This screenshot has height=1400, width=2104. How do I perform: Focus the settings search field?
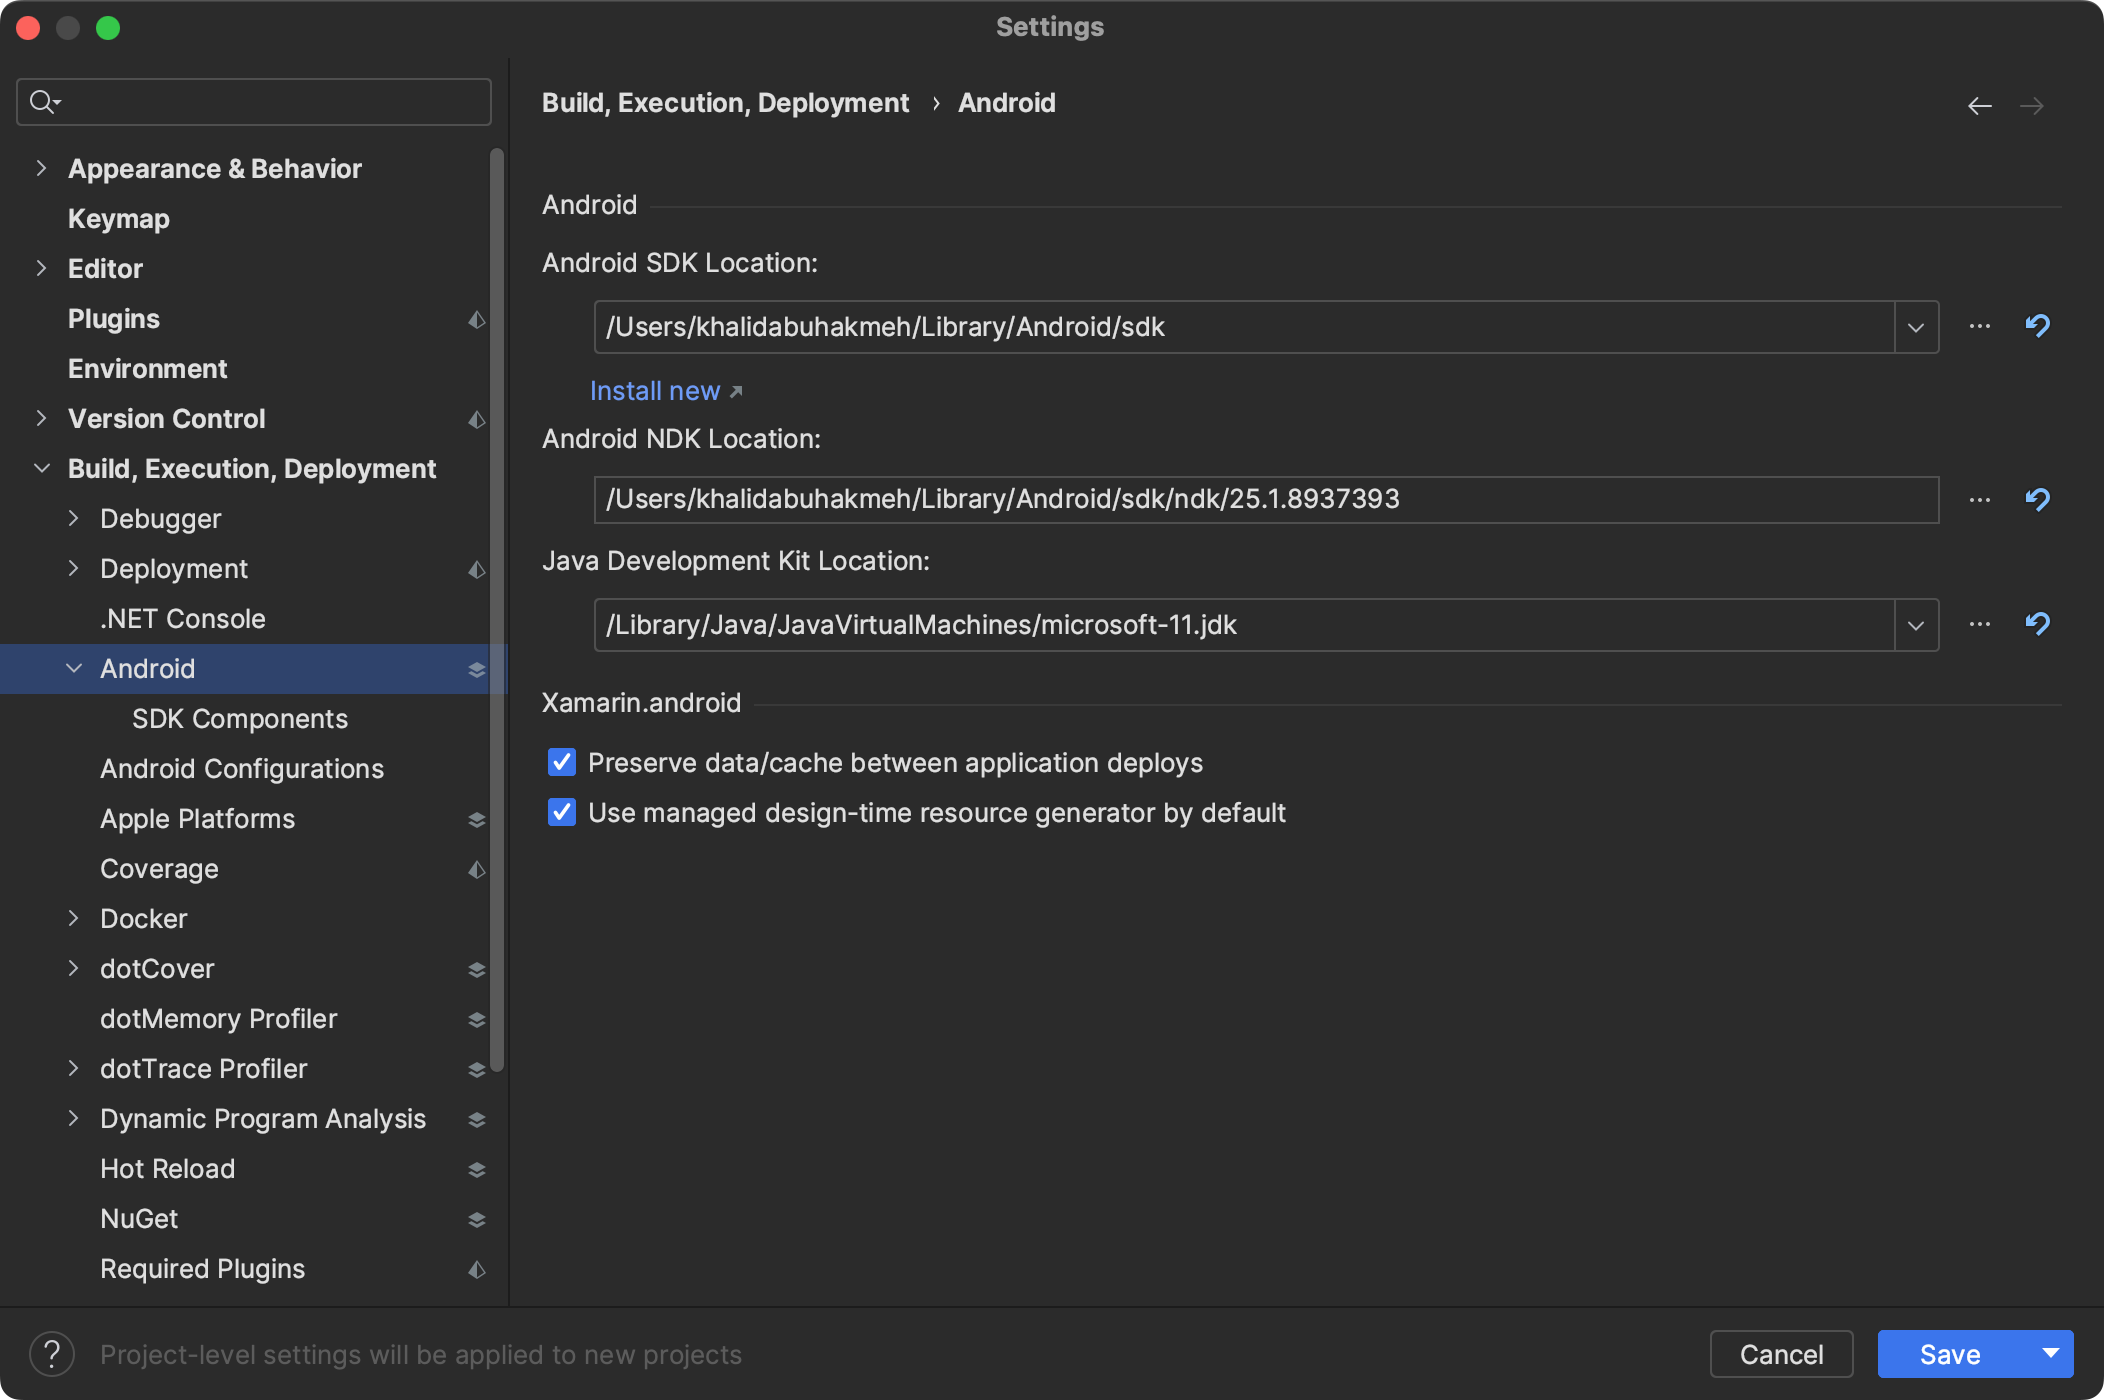[x=254, y=102]
